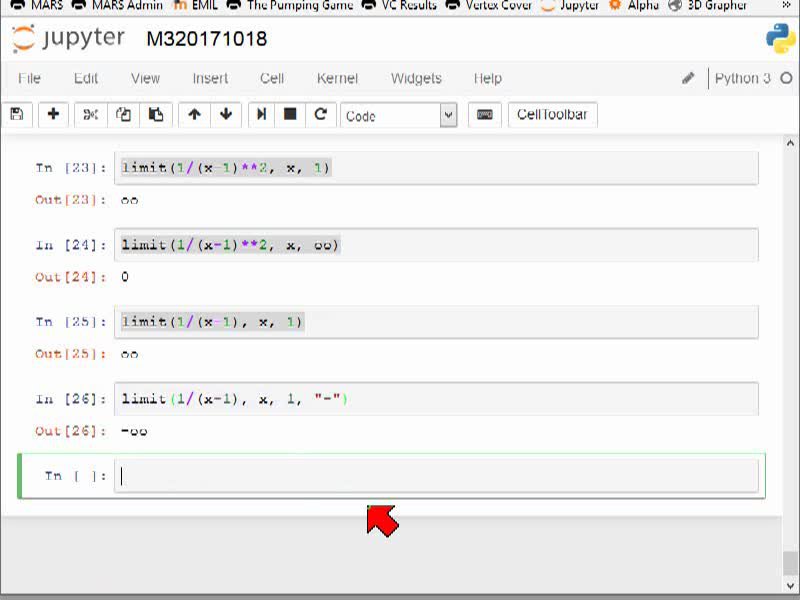Click the CellToolbar button

coord(553,115)
